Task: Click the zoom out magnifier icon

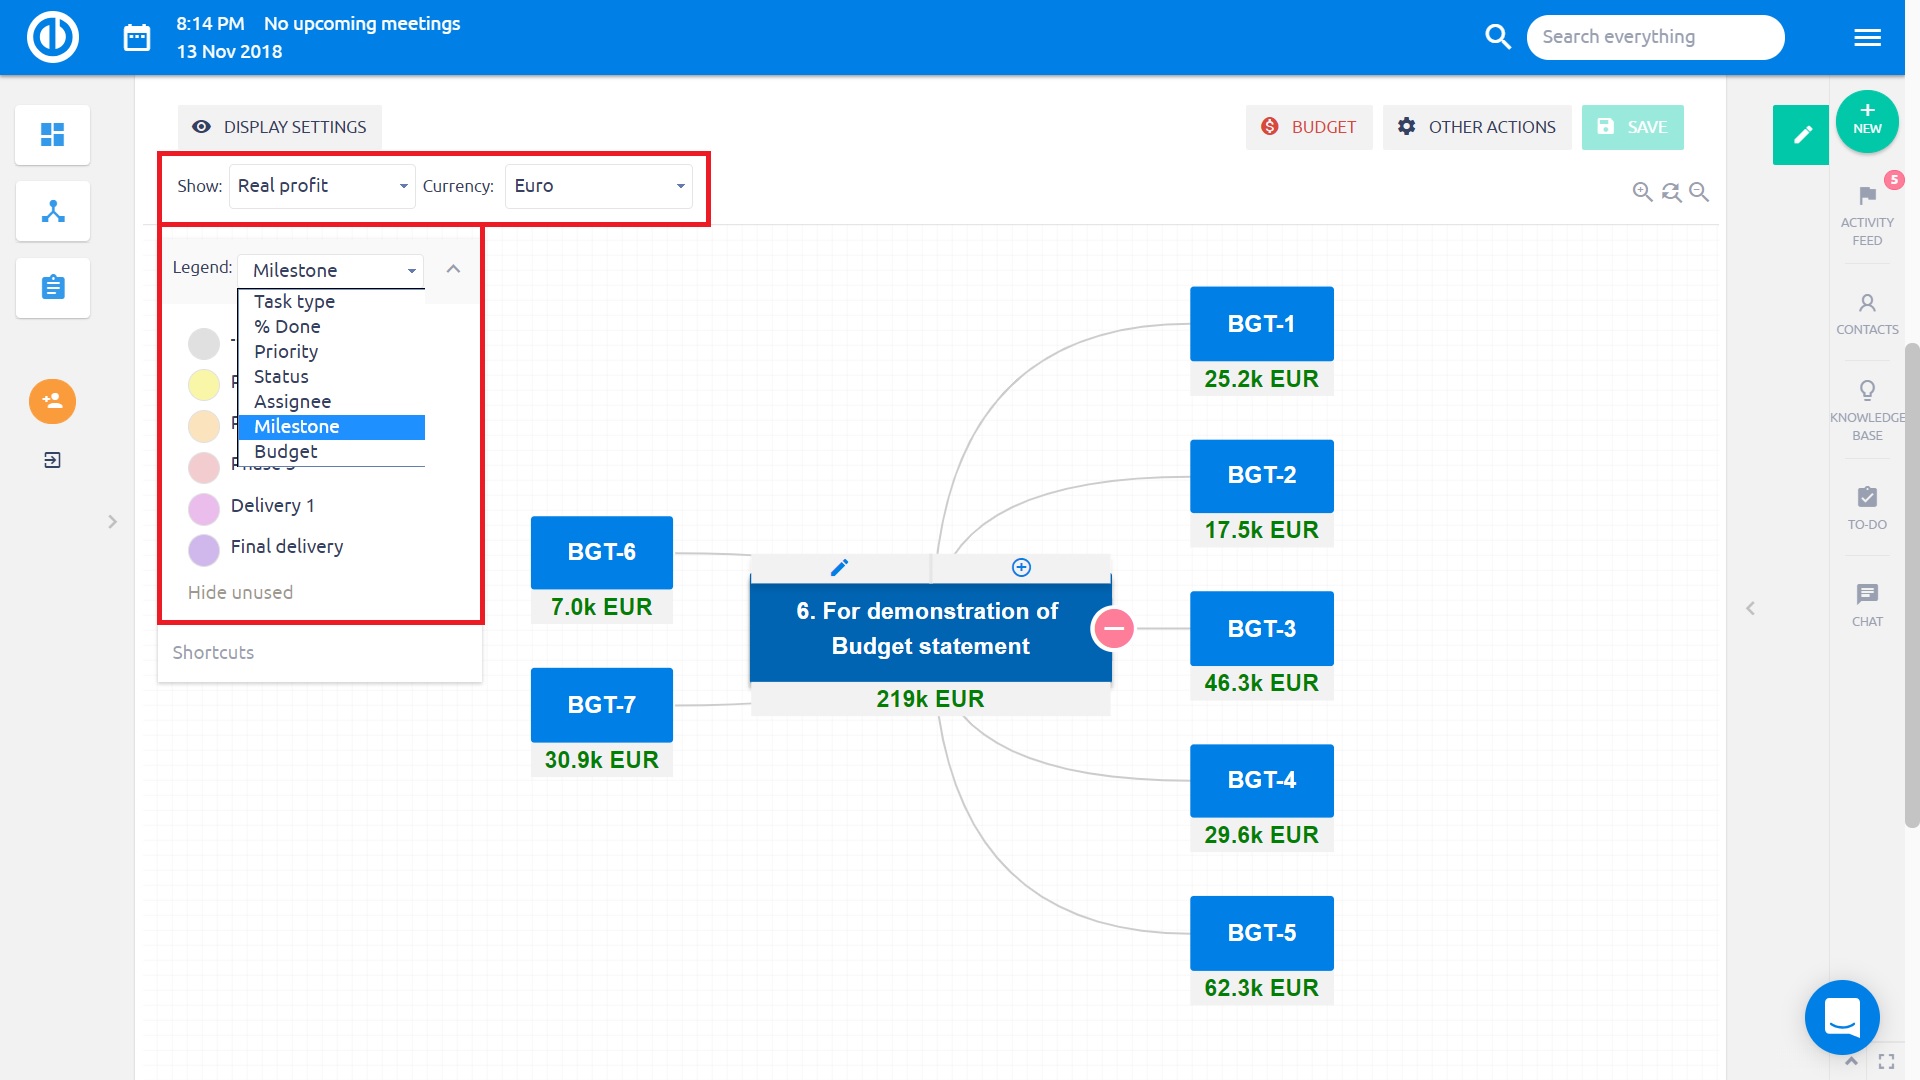Action: click(1699, 191)
